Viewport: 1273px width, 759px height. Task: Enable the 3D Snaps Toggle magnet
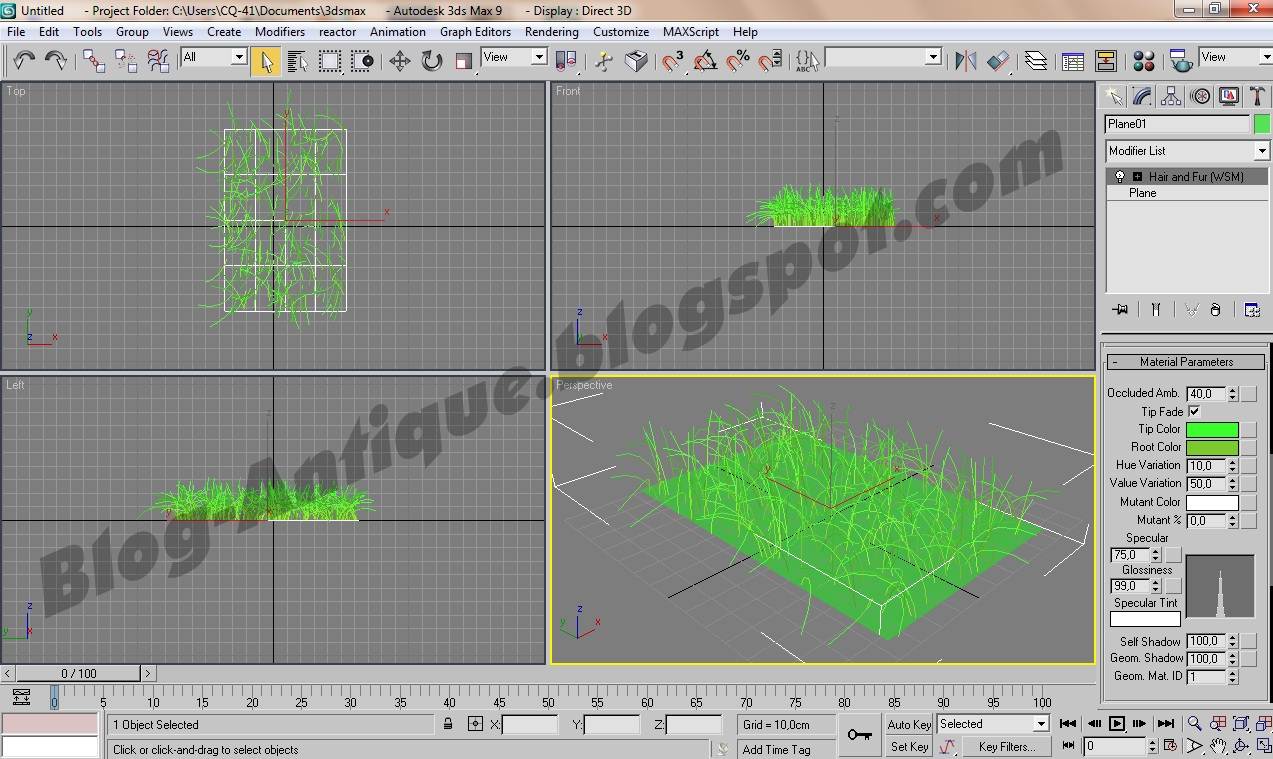tap(670, 60)
